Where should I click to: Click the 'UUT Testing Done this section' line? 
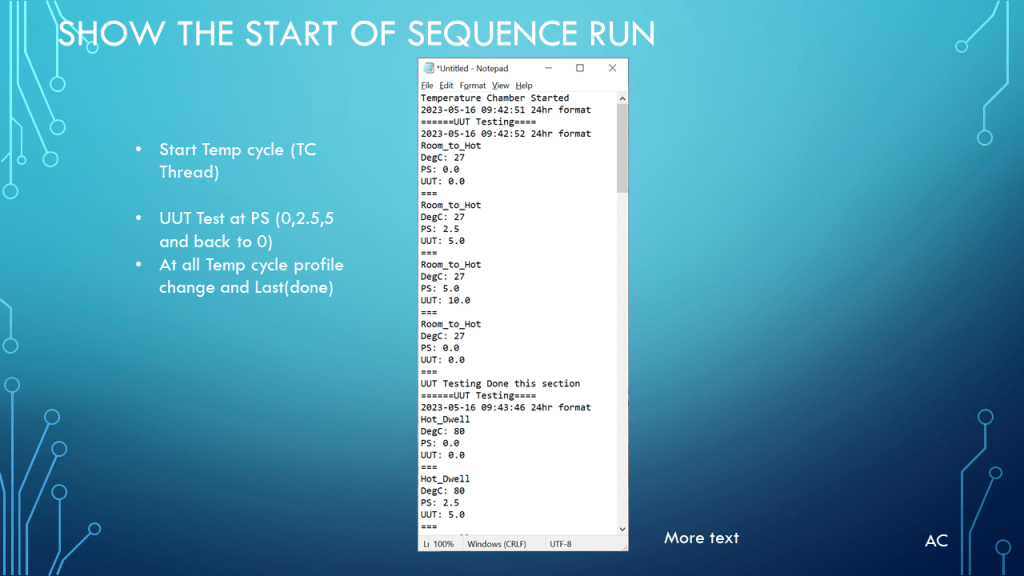[500, 383]
